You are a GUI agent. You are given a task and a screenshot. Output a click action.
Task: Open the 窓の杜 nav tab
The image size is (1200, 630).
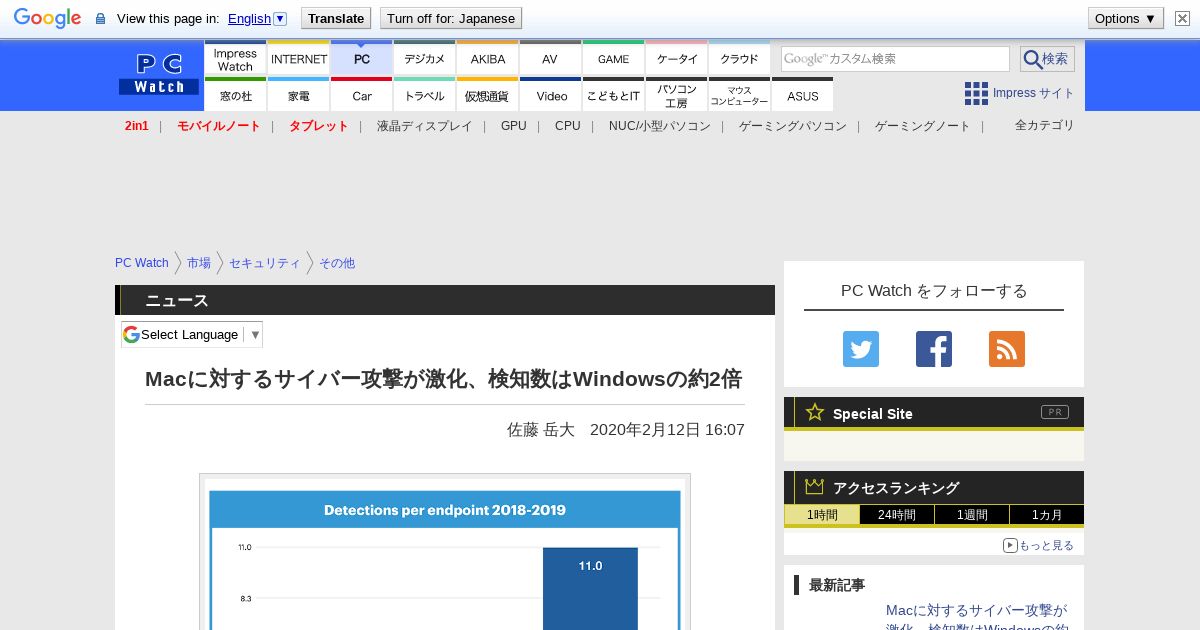(235, 95)
